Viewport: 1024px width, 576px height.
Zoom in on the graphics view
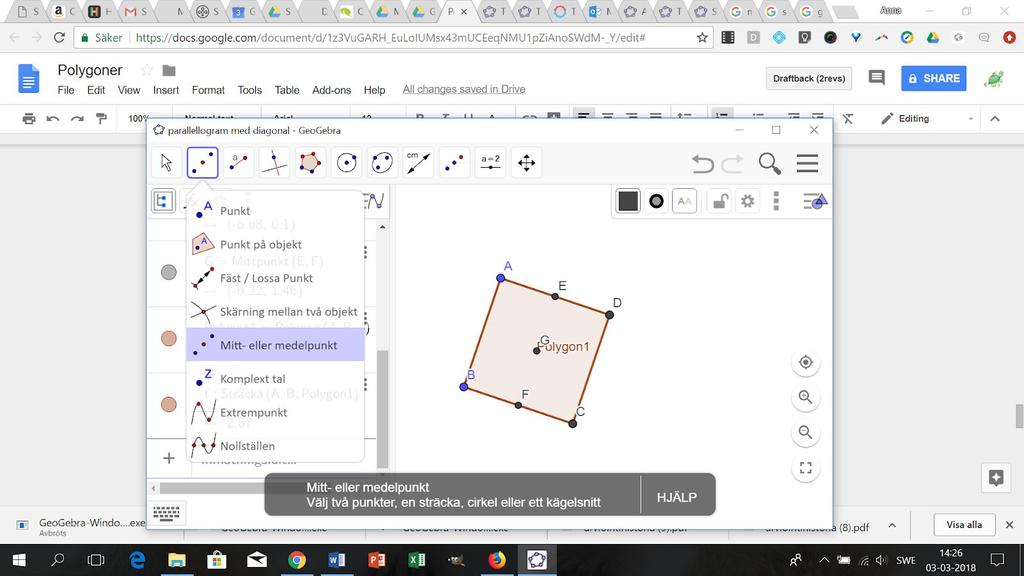[806, 397]
